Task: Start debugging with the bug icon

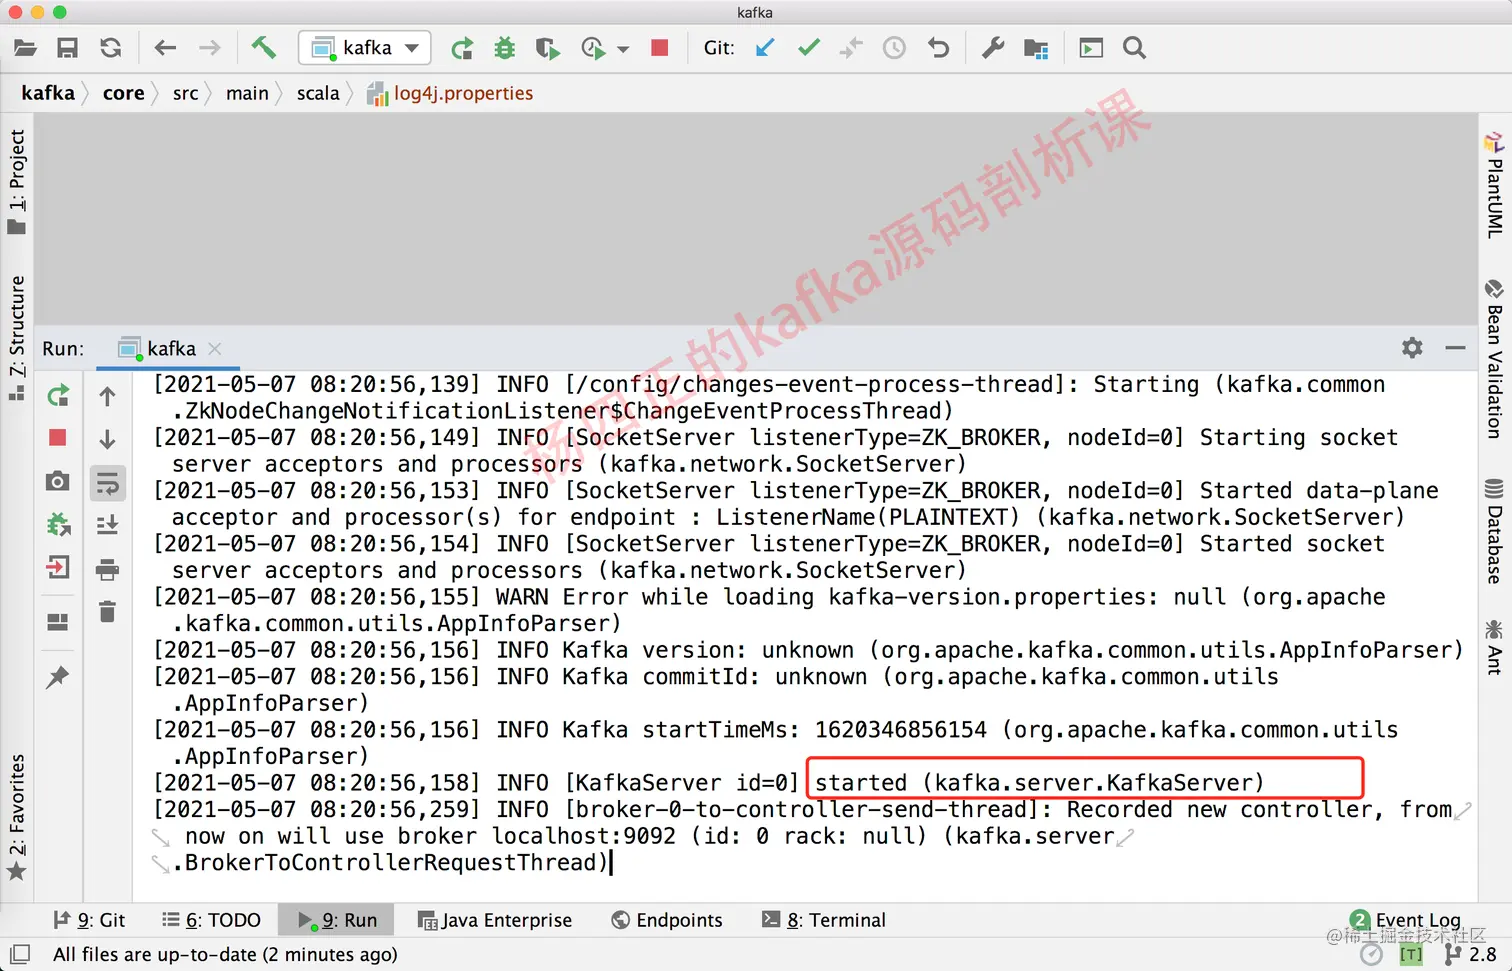Action: click(505, 48)
